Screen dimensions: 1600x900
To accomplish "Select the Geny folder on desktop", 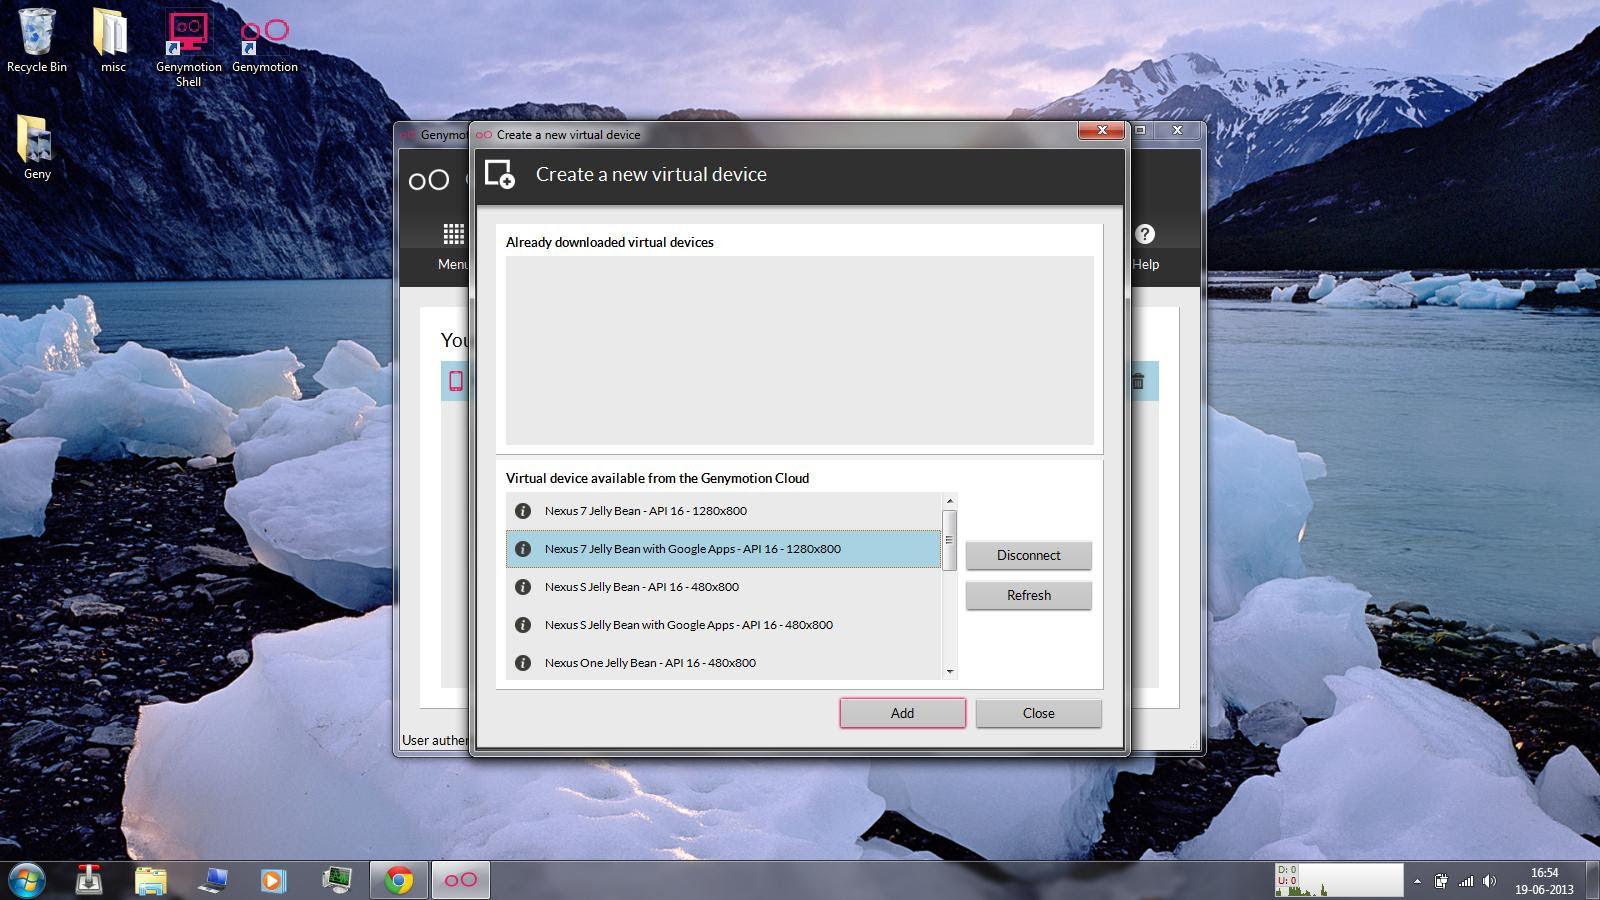I will point(37,147).
